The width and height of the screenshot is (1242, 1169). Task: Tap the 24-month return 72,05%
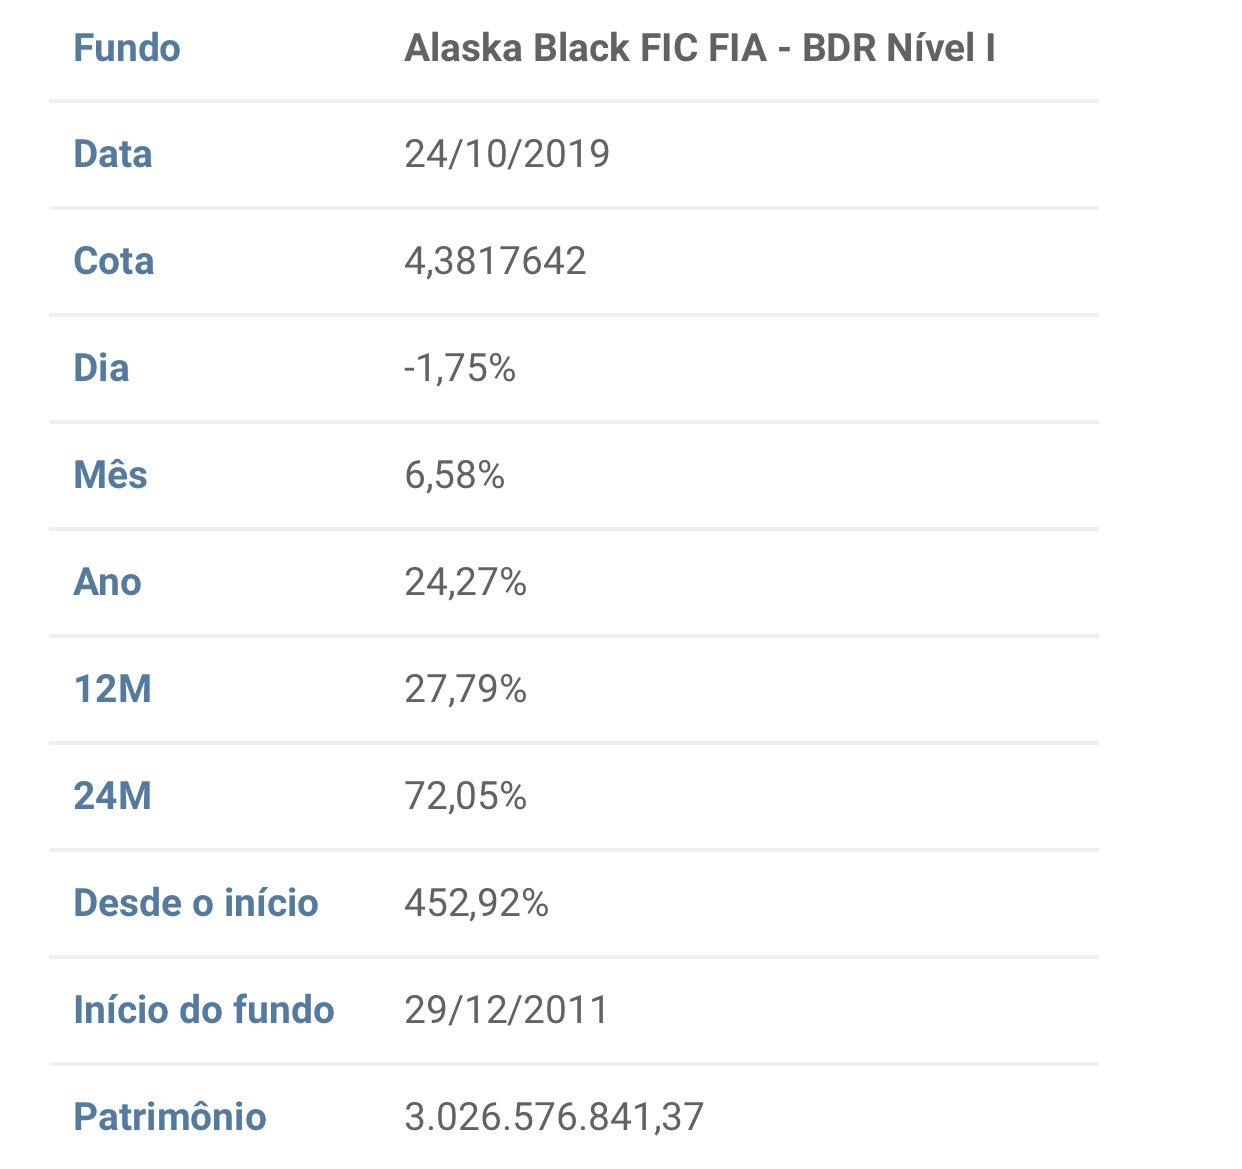tap(465, 796)
